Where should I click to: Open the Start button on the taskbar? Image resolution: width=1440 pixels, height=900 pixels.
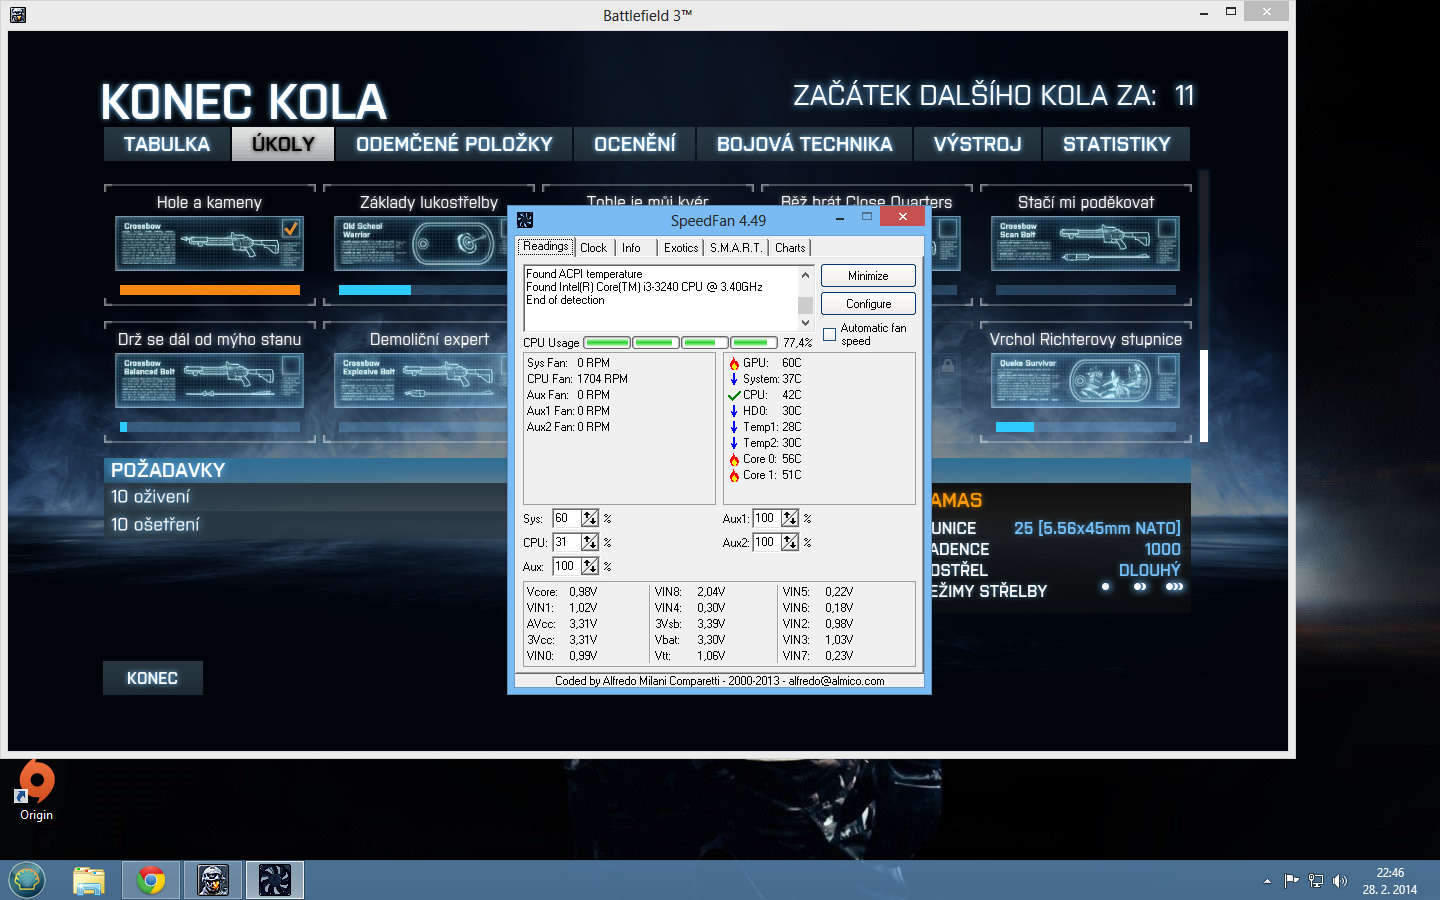[x=27, y=880]
